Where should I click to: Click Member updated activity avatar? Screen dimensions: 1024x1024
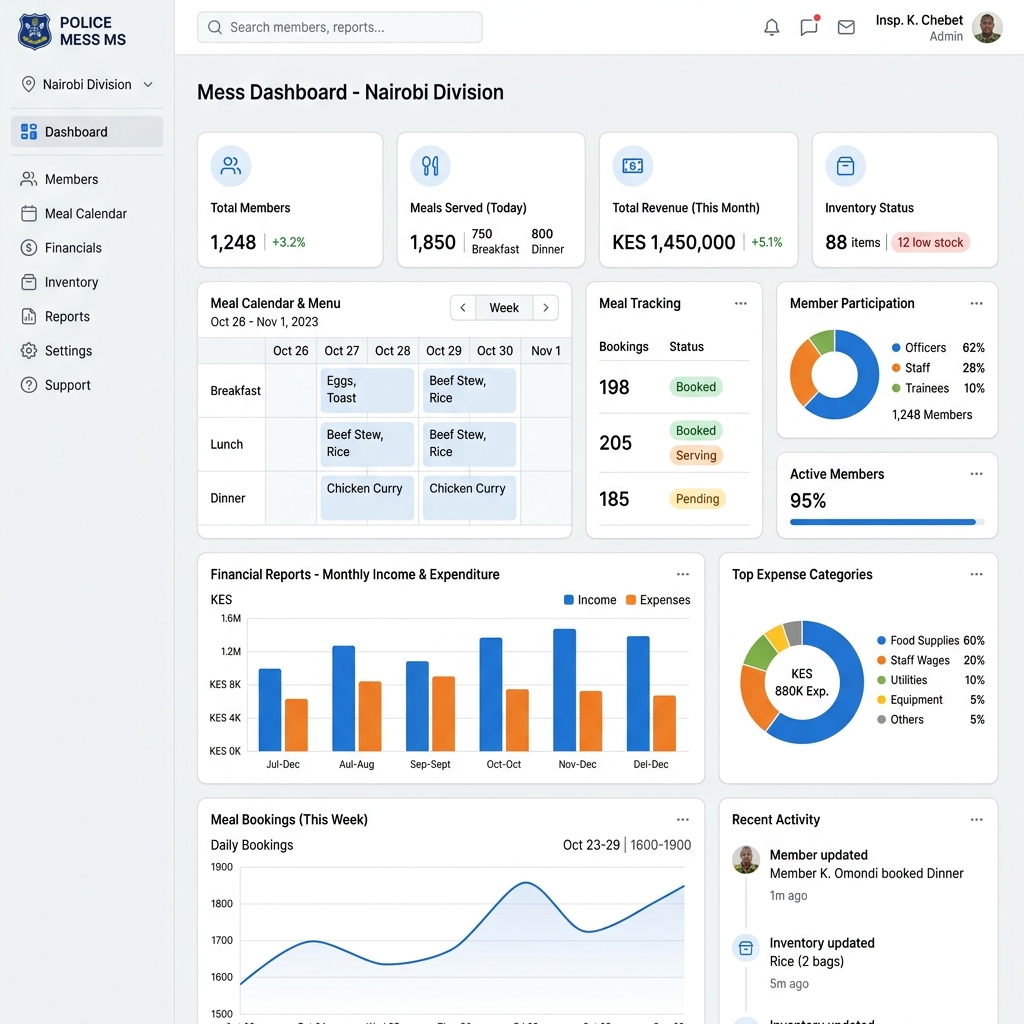746,859
